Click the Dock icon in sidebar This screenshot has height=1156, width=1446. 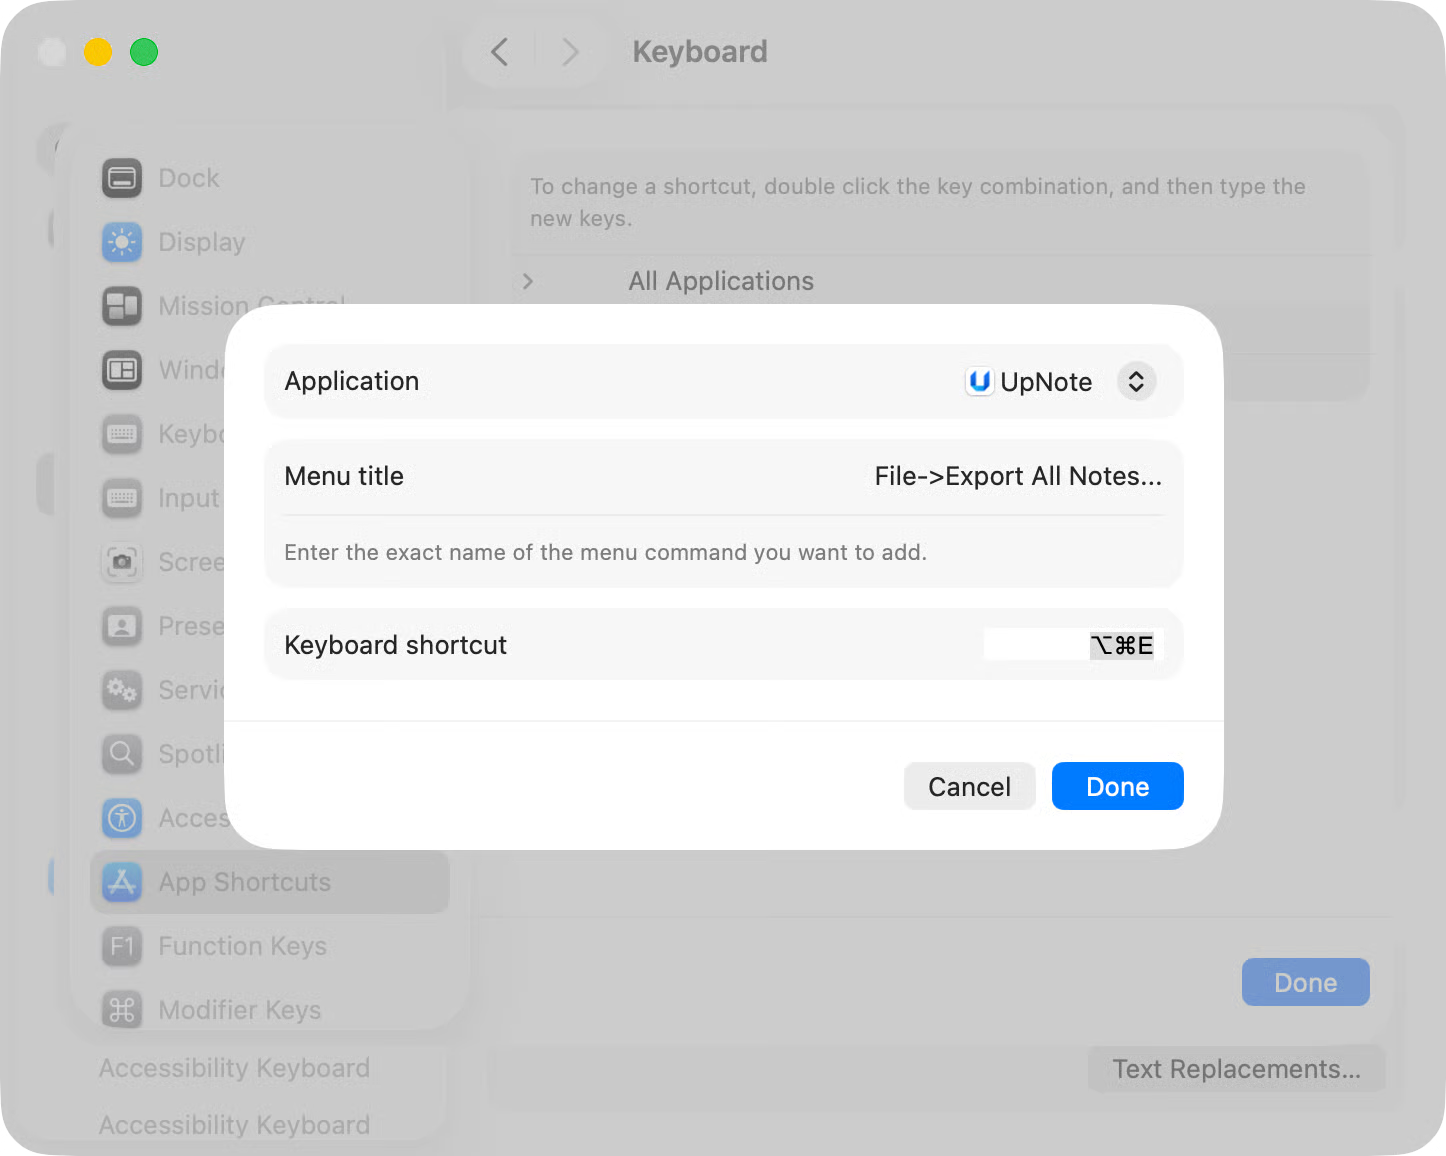point(122,178)
